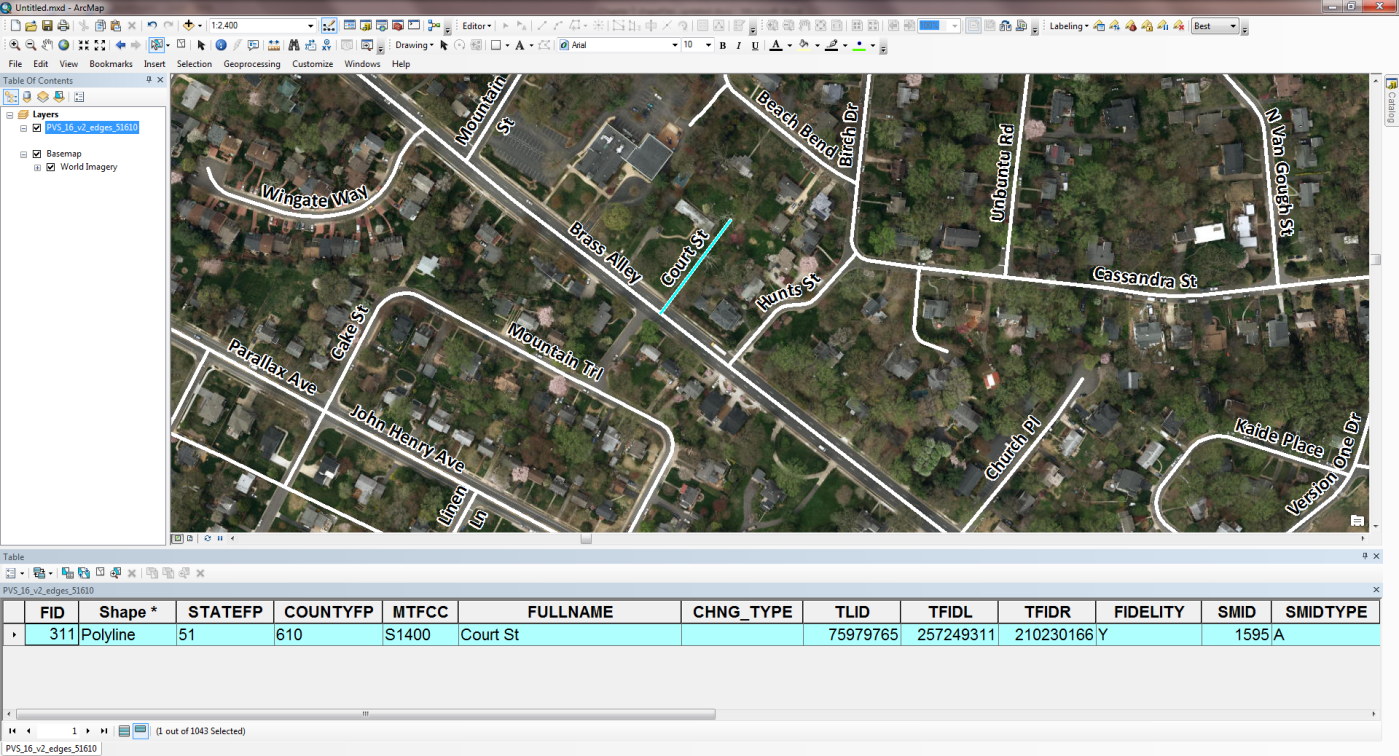
Task: Switch to List By Source view
Action: pos(27,97)
